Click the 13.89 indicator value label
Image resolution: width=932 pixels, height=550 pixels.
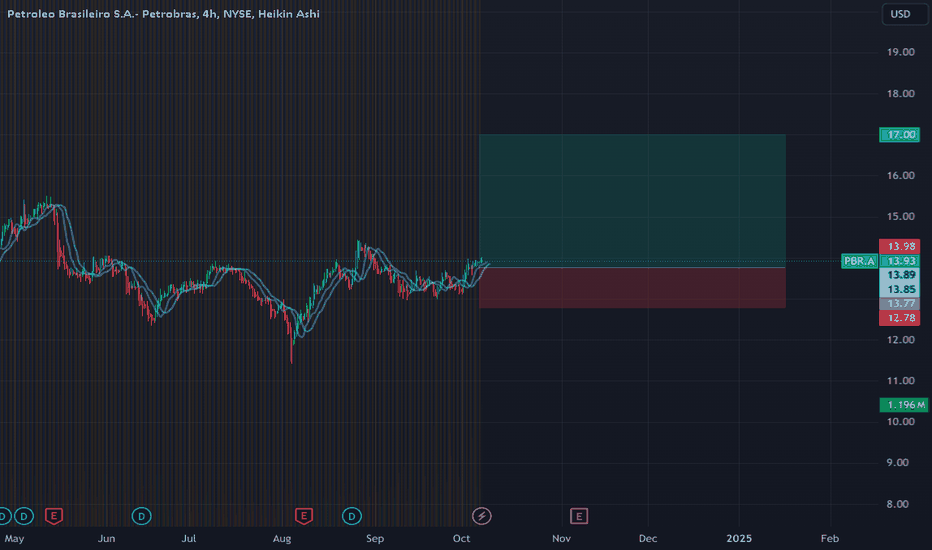[x=899, y=275]
